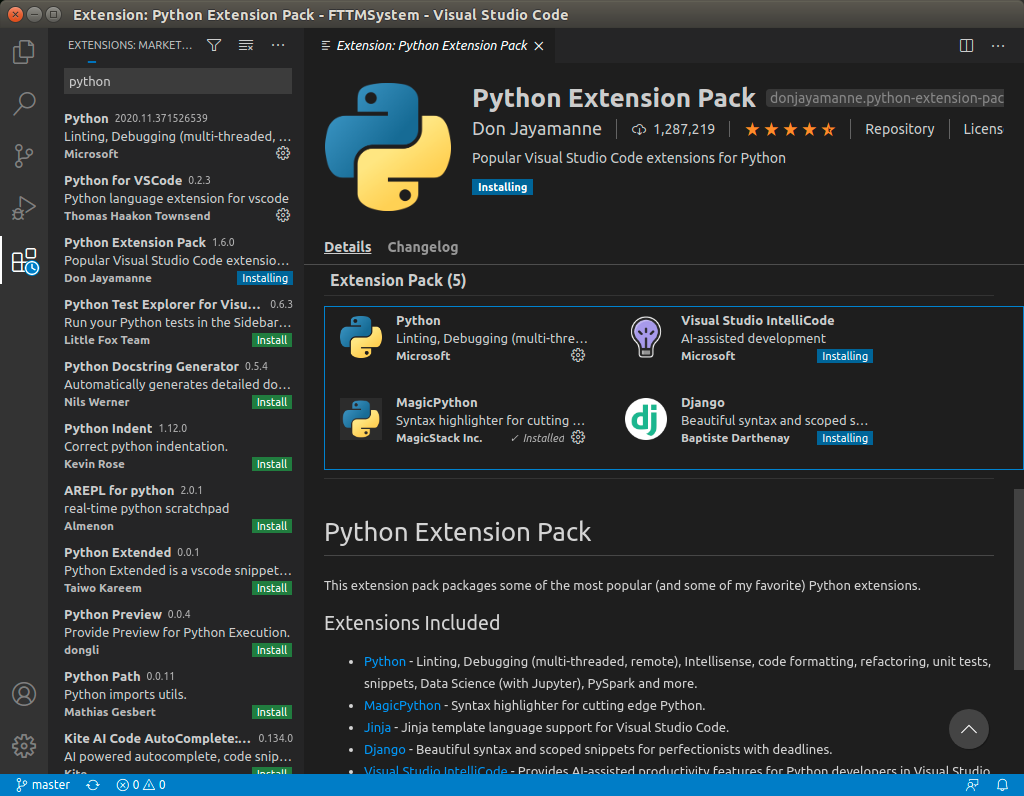The height and width of the screenshot is (796, 1024).
Task: Click Installing button for Django
Action: (x=844, y=438)
